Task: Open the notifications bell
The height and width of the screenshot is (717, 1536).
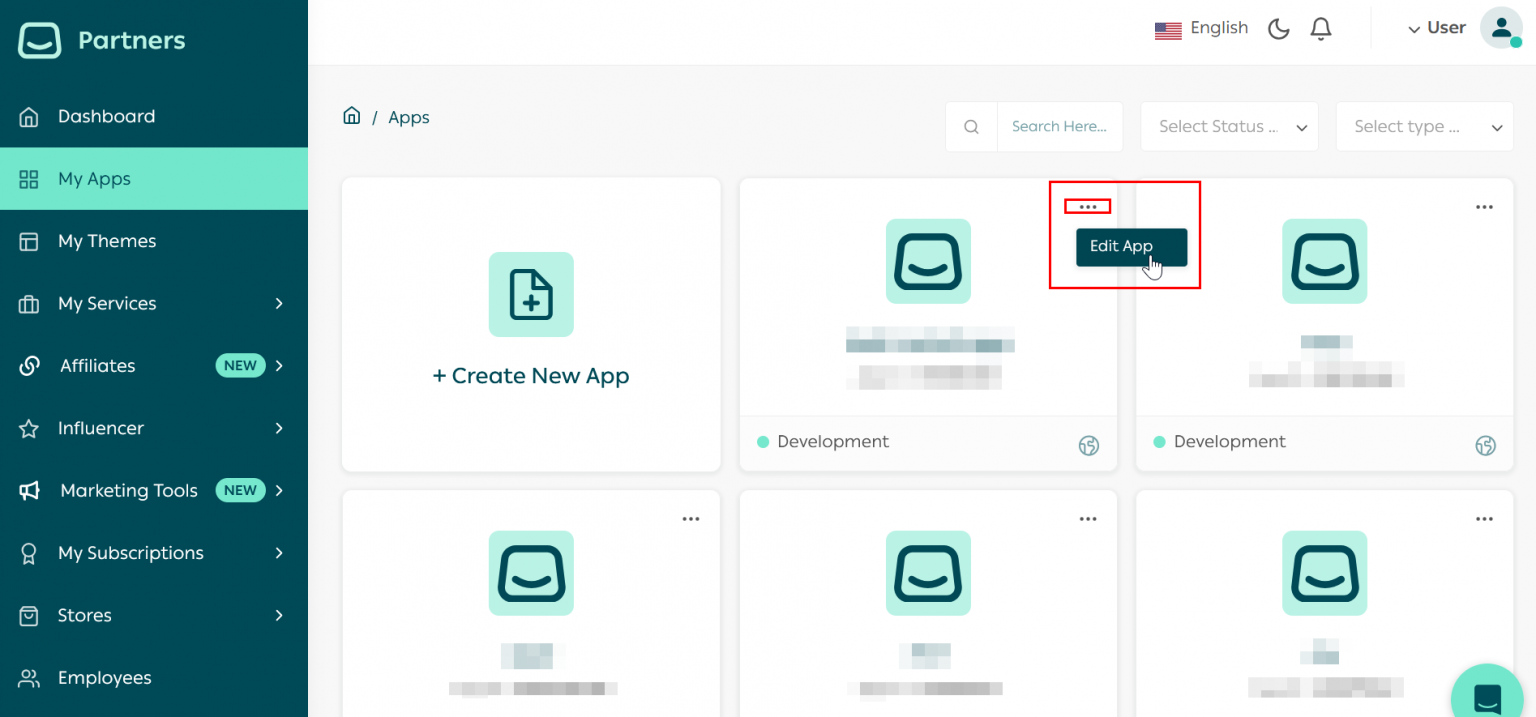Action: 1321,29
